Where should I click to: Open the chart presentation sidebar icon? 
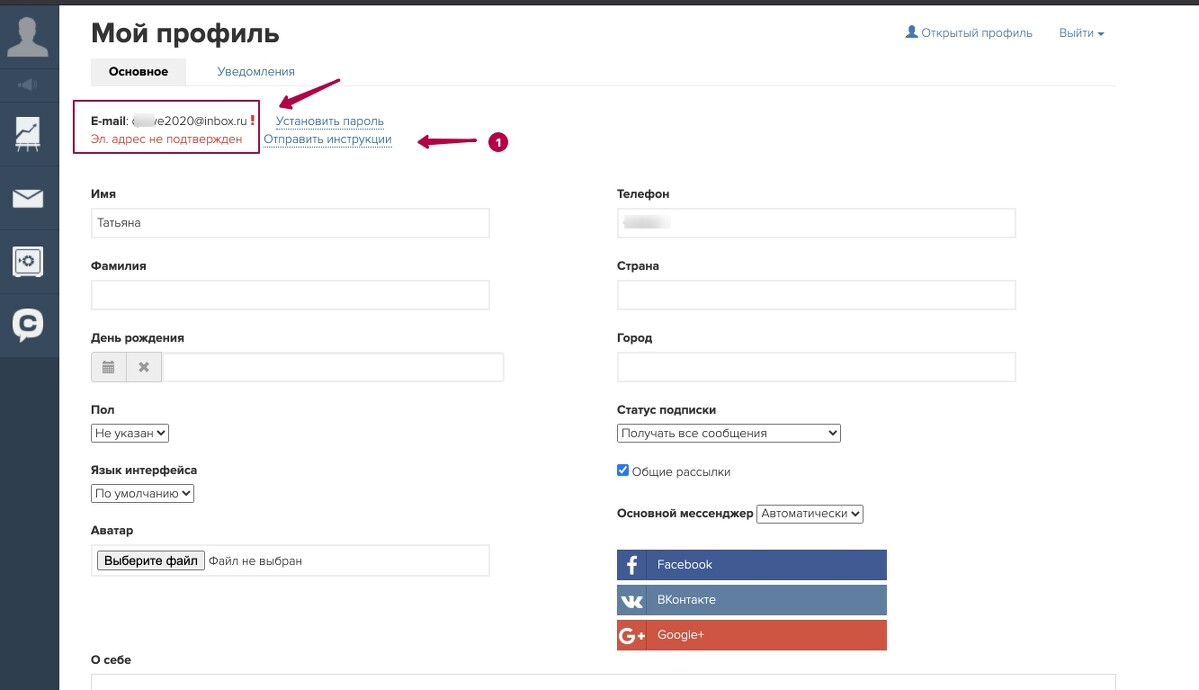(28, 135)
